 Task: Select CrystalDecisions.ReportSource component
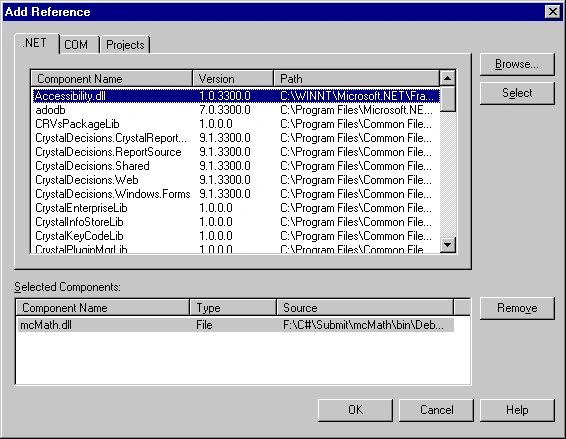[x=236, y=152]
